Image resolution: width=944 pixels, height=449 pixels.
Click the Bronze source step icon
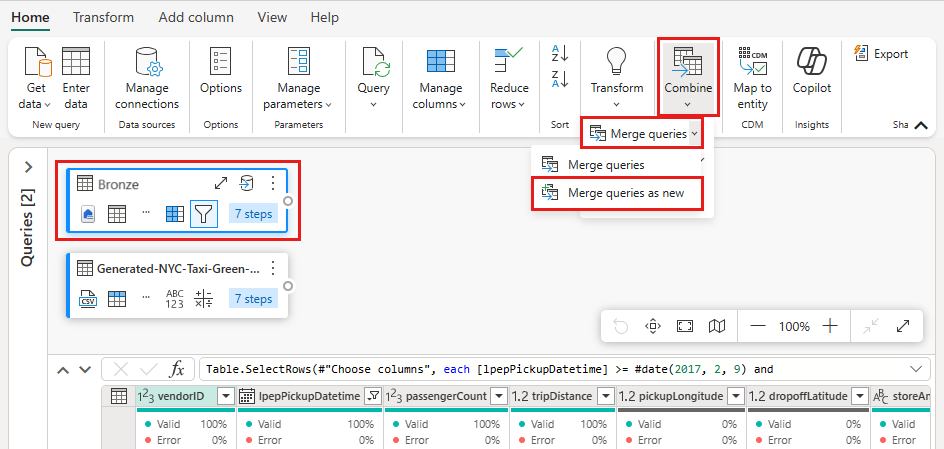(x=88, y=214)
